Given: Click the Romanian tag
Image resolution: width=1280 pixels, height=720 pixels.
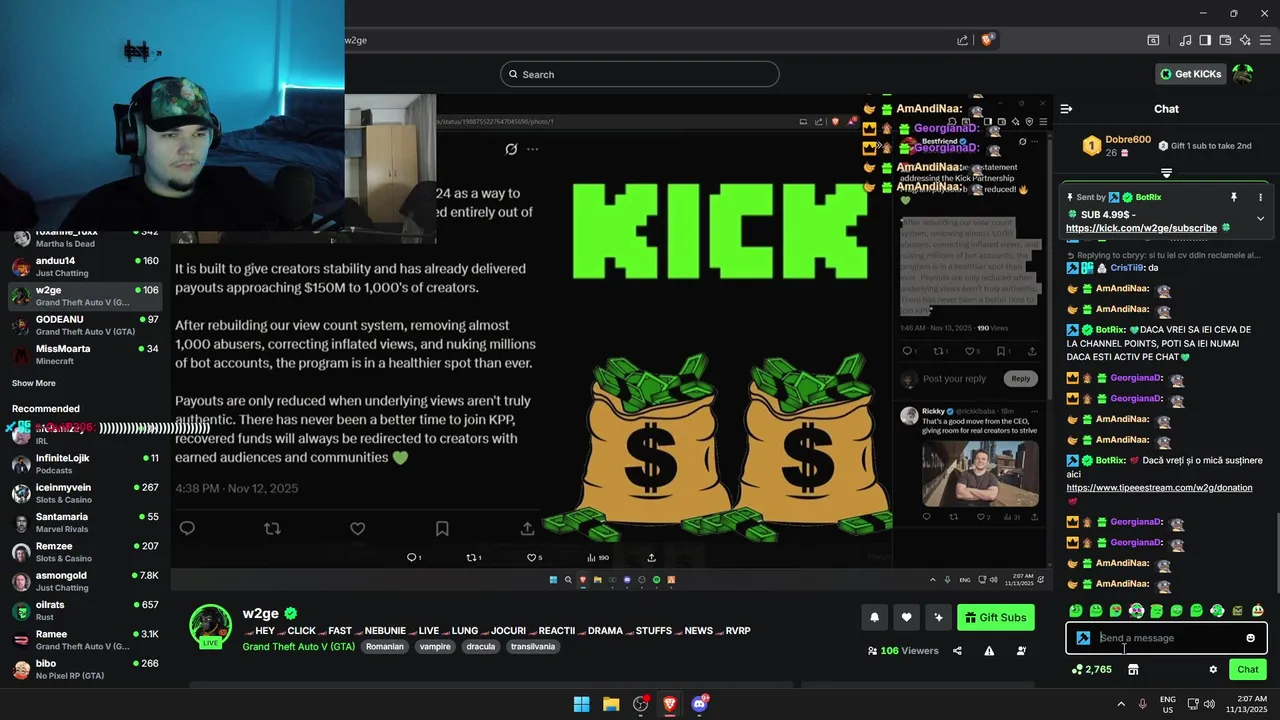Looking at the screenshot, I should point(385,647).
